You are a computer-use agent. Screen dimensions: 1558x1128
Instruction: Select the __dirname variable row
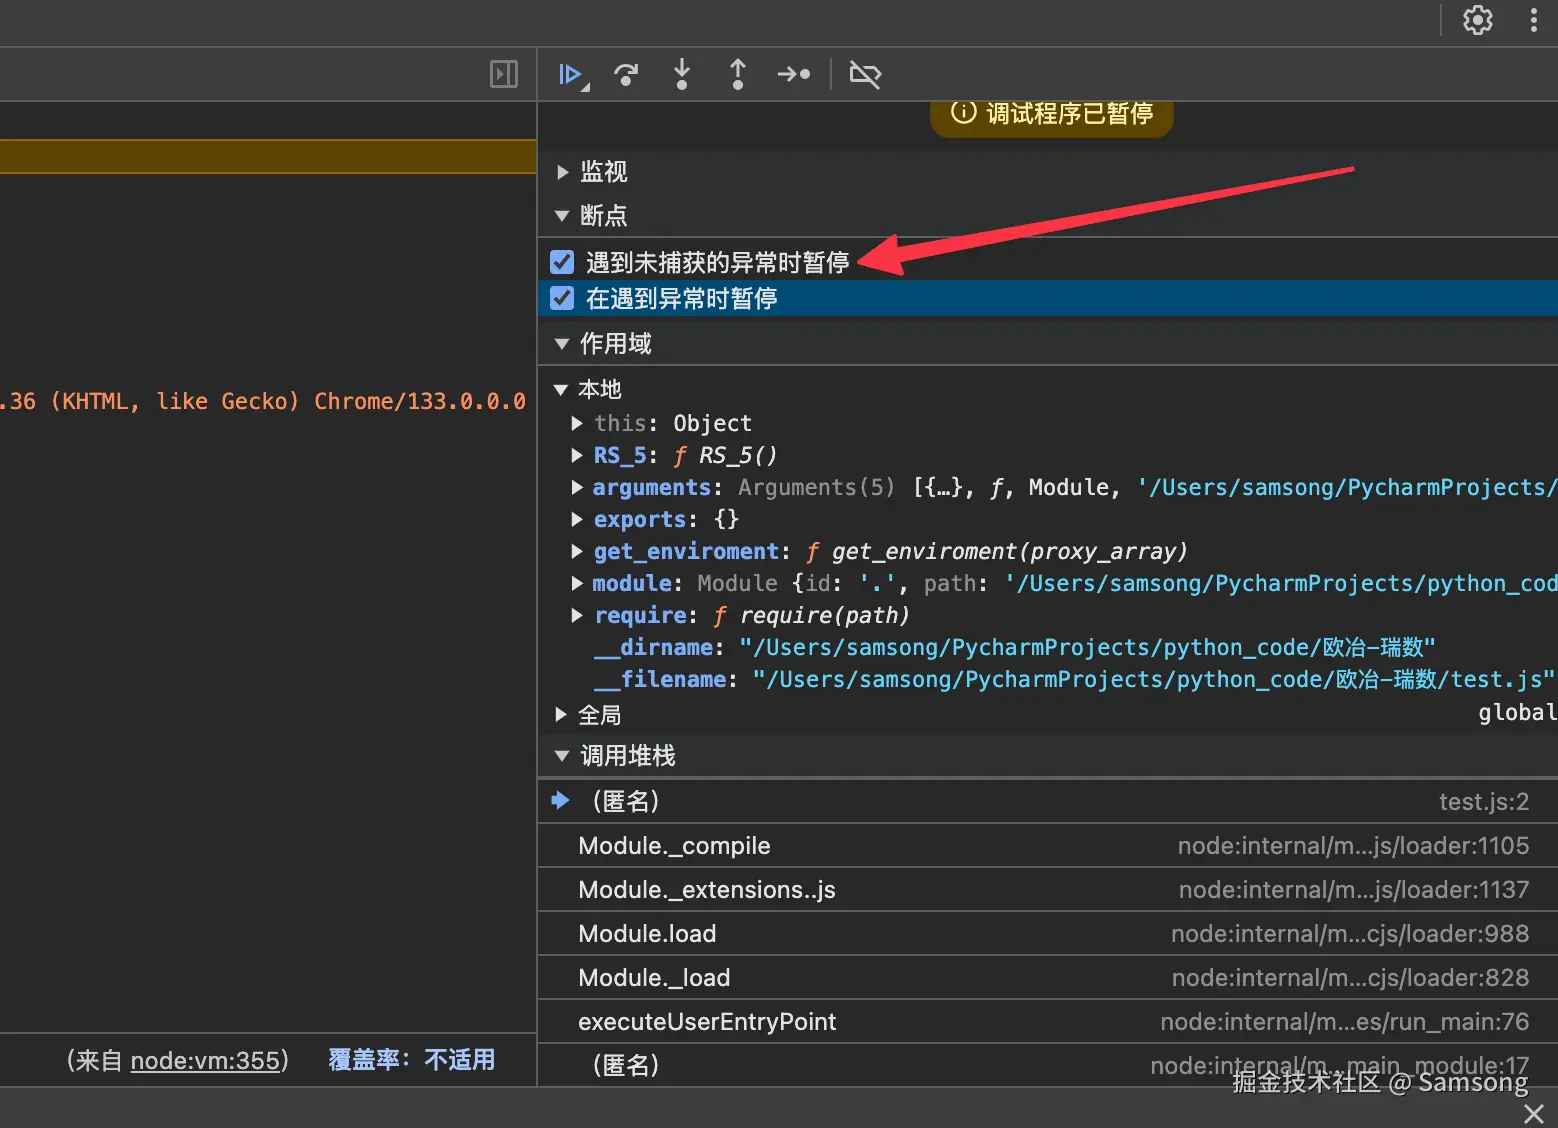click(1047, 647)
